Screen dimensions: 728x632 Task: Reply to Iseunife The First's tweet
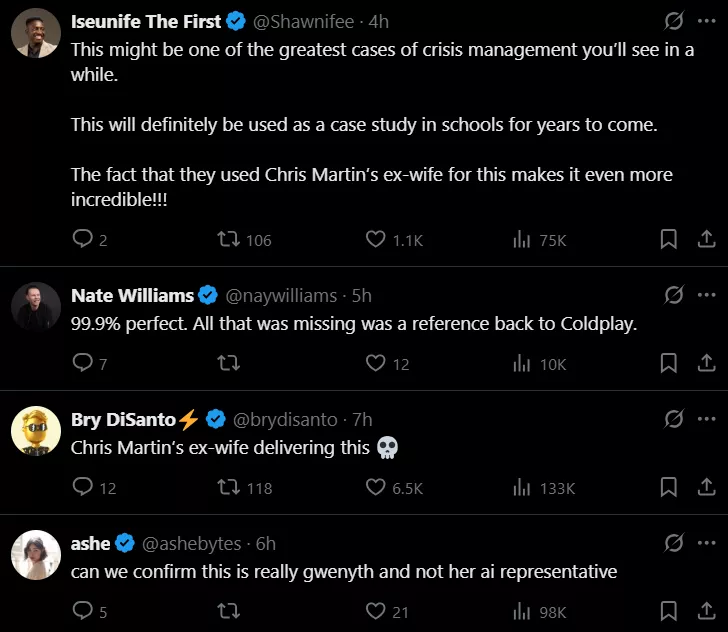(83, 240)
